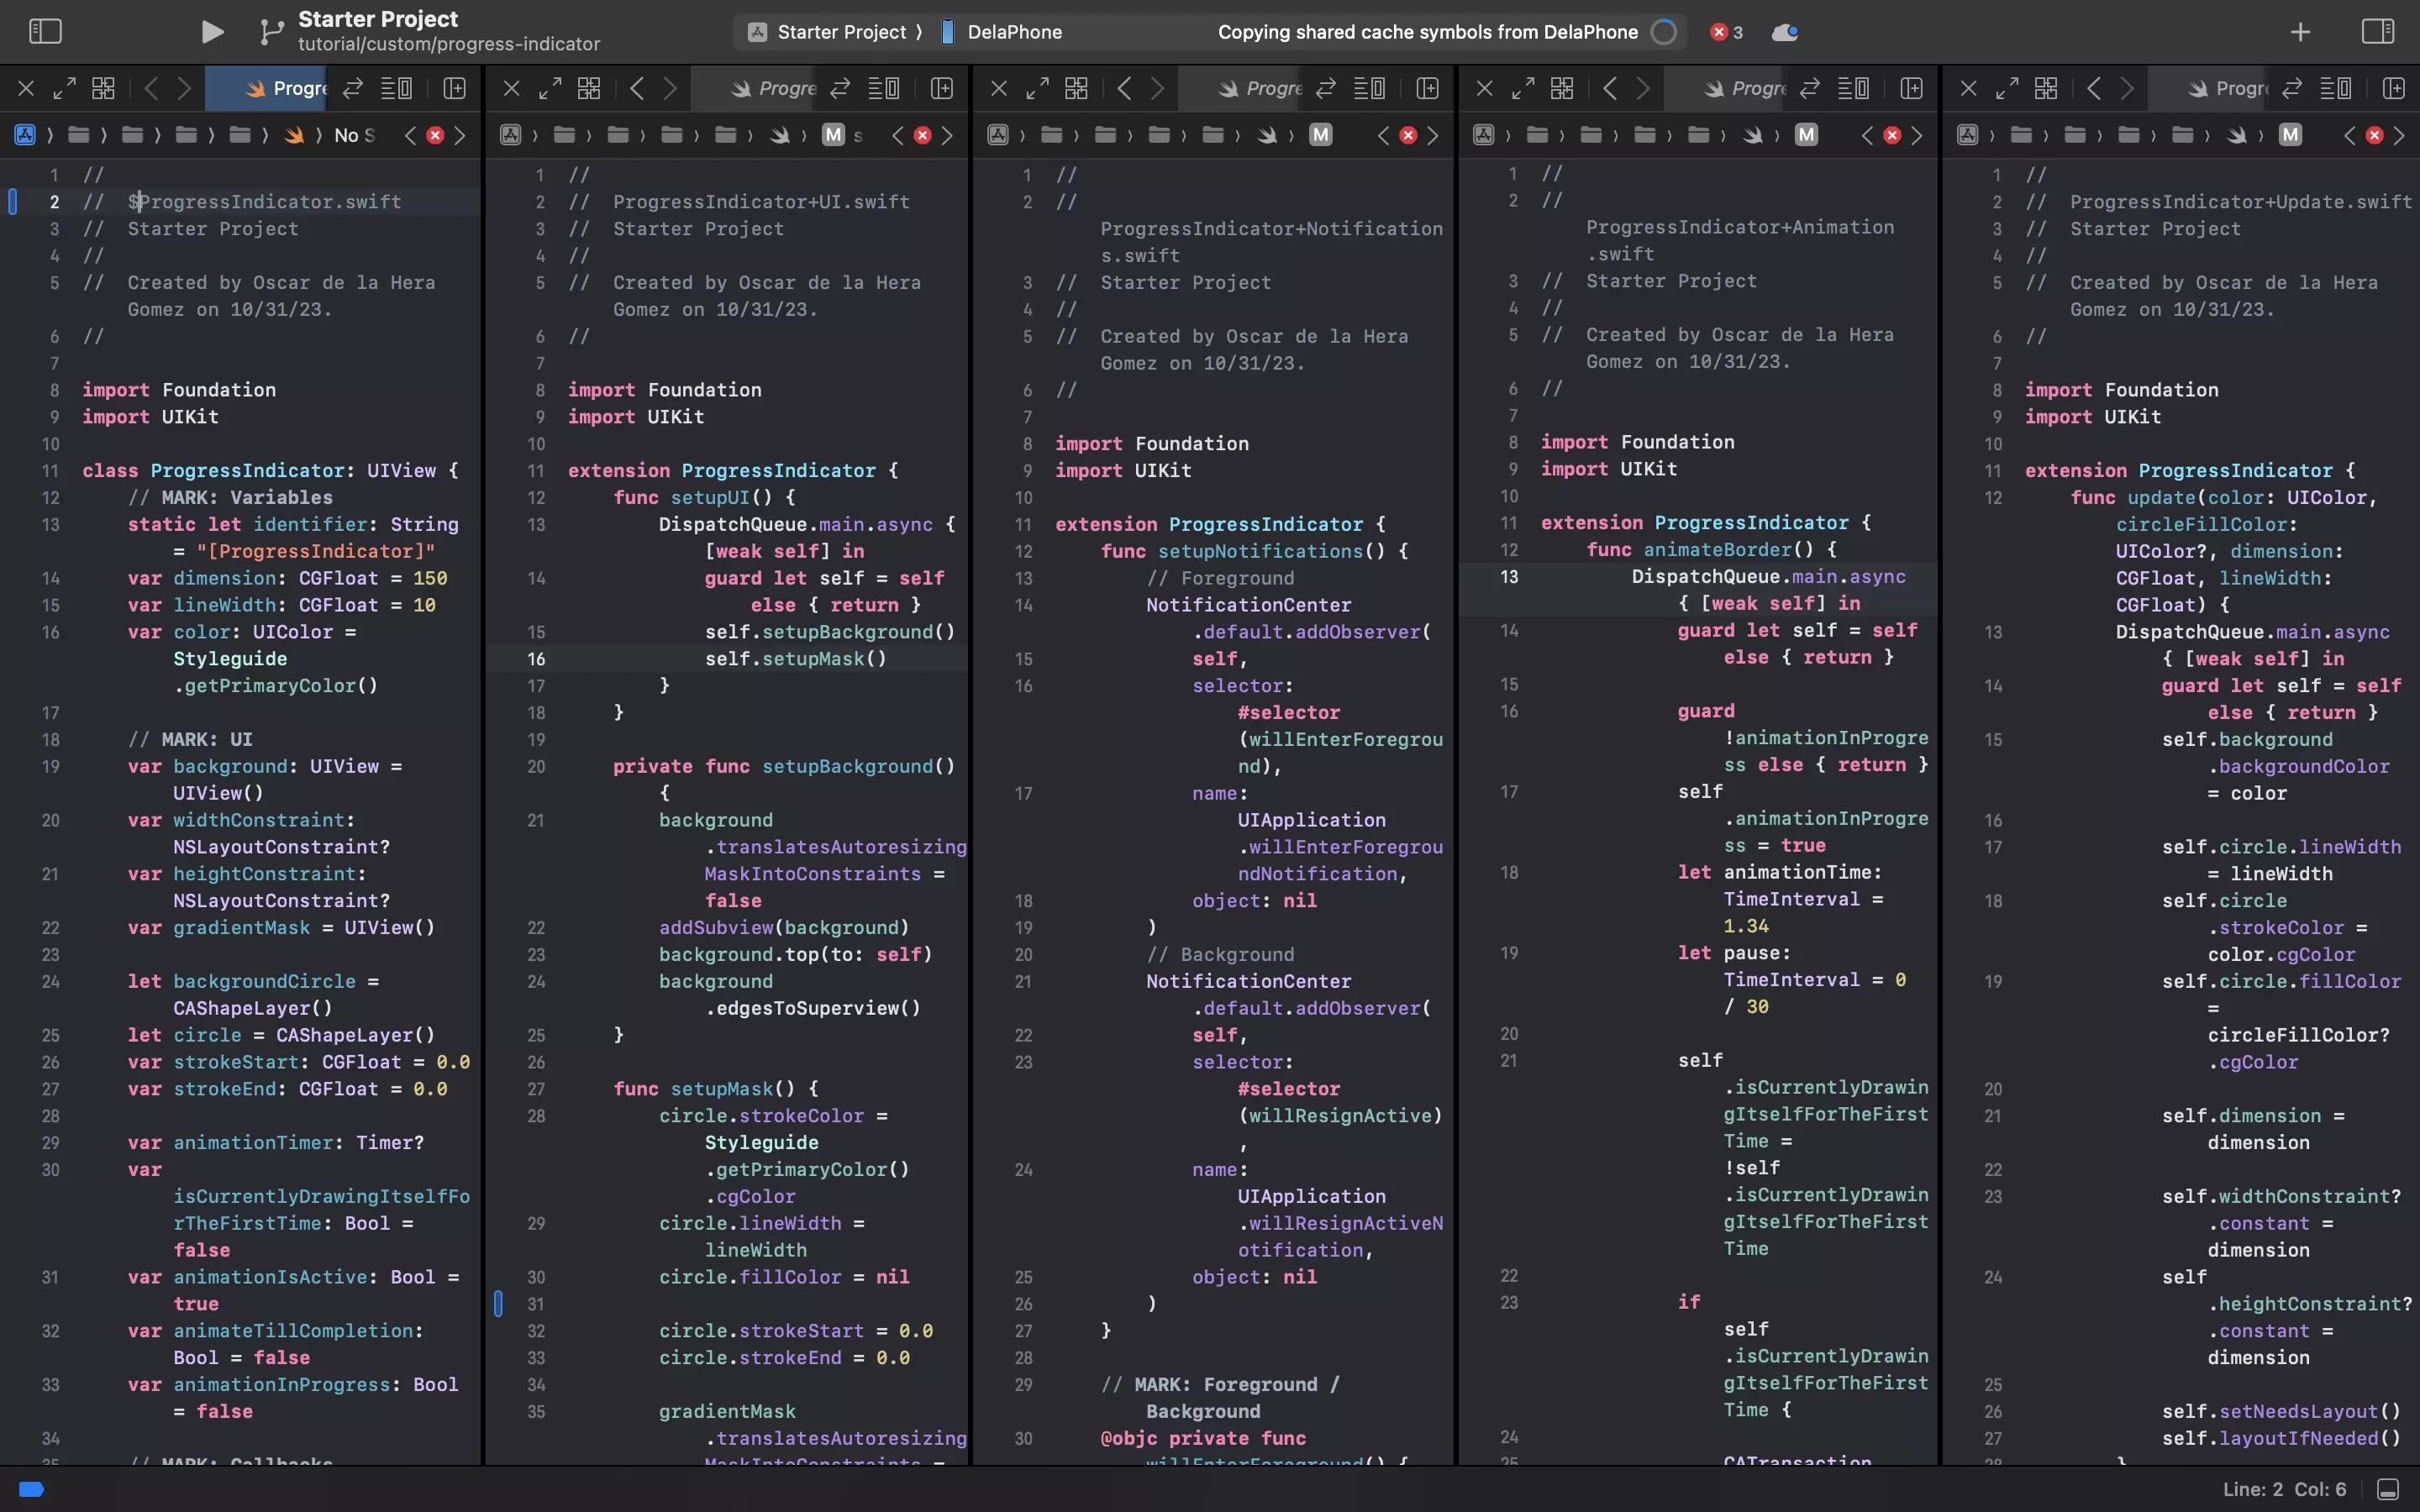This screenshot has height=1512, width=2420.
Task: Click project icon in ProgressIndicator.swift jump bar
Action: (25, 134)
